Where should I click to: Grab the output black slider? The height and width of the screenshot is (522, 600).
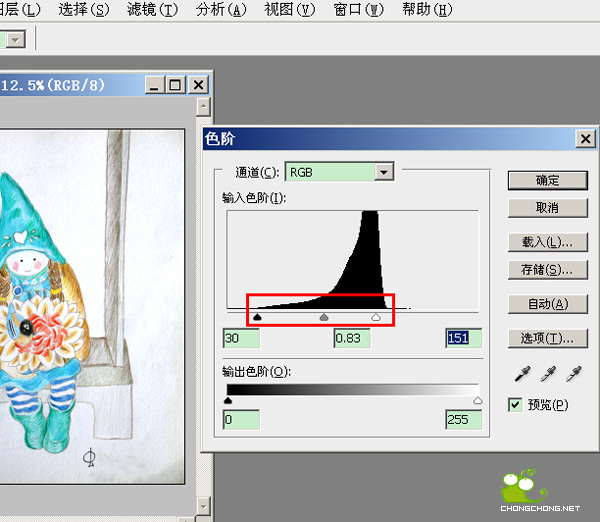point(228,401)
